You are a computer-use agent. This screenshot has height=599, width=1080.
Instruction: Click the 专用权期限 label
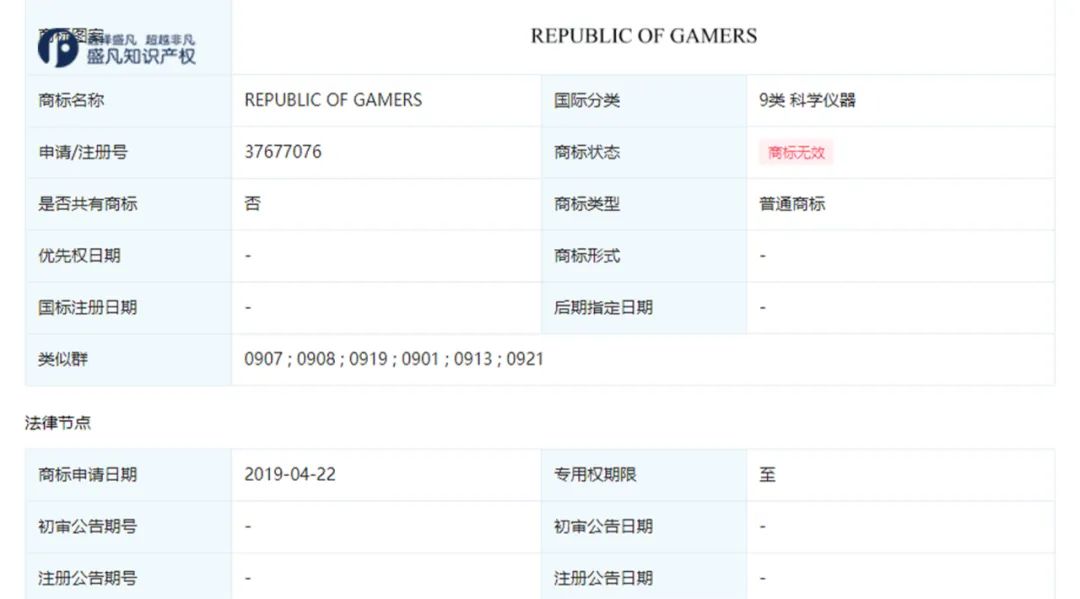point(595,474)
